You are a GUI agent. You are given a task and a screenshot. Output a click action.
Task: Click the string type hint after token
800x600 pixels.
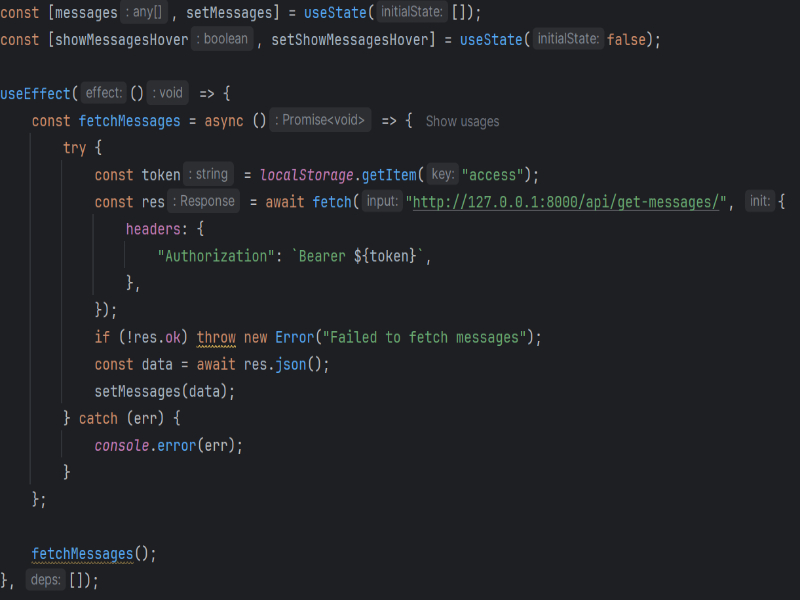(x=209, y=175)
